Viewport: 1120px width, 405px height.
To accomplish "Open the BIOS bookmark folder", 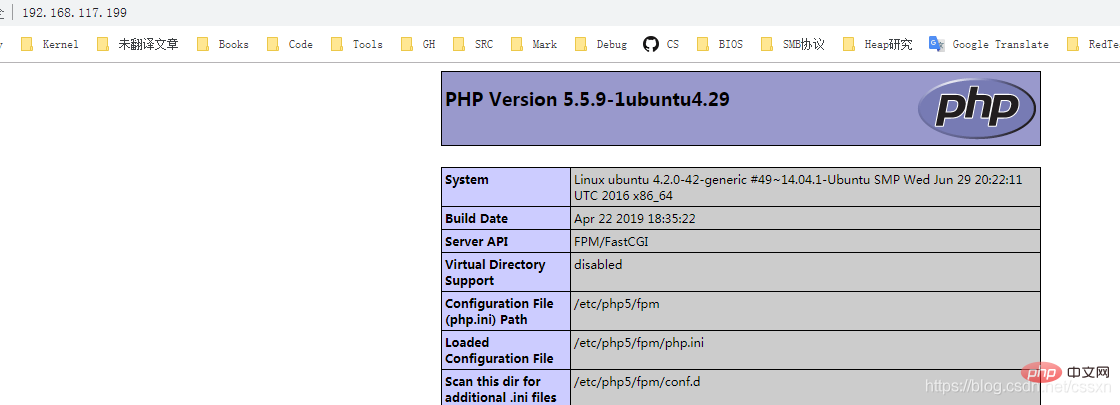I will tap(721, 44).
